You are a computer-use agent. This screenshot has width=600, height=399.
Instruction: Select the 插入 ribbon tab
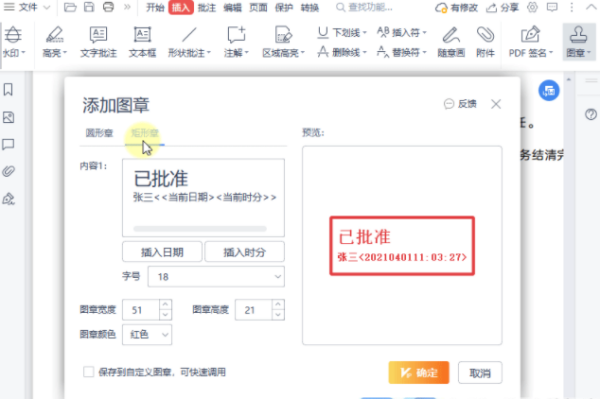pyautogui.click(x=181, y=7)
